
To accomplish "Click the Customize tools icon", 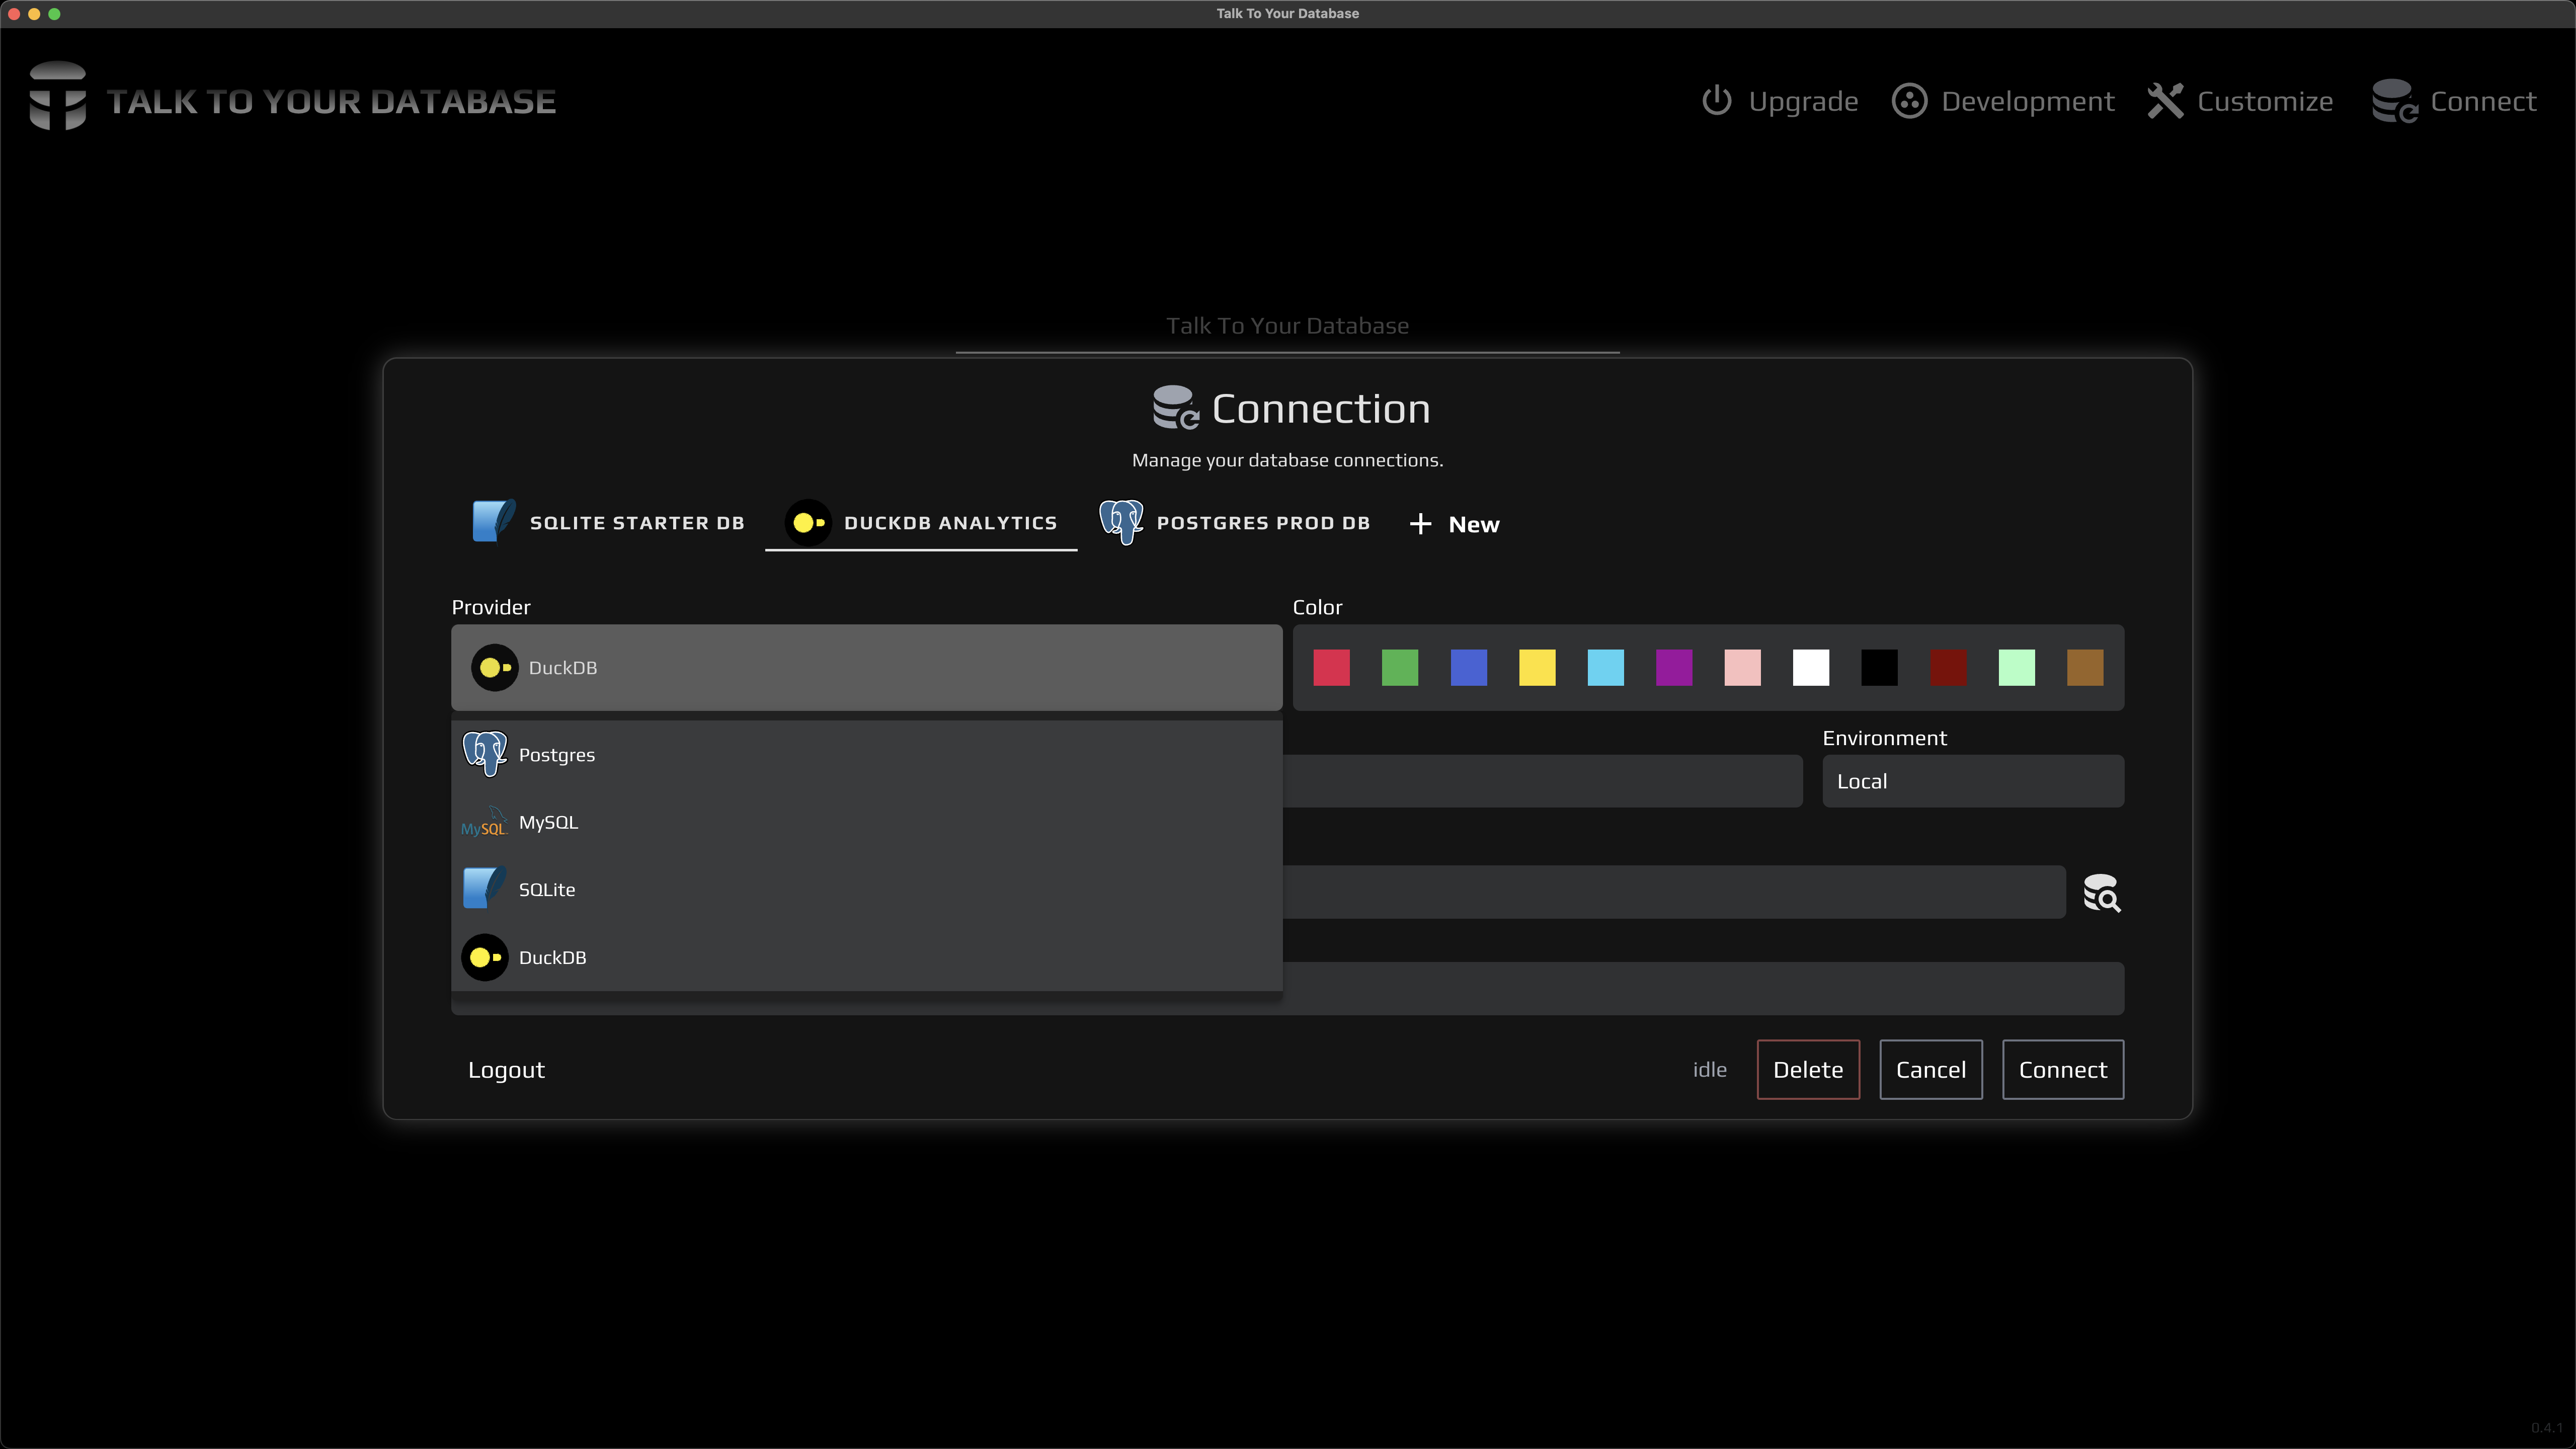I will tap(2165, 101).
